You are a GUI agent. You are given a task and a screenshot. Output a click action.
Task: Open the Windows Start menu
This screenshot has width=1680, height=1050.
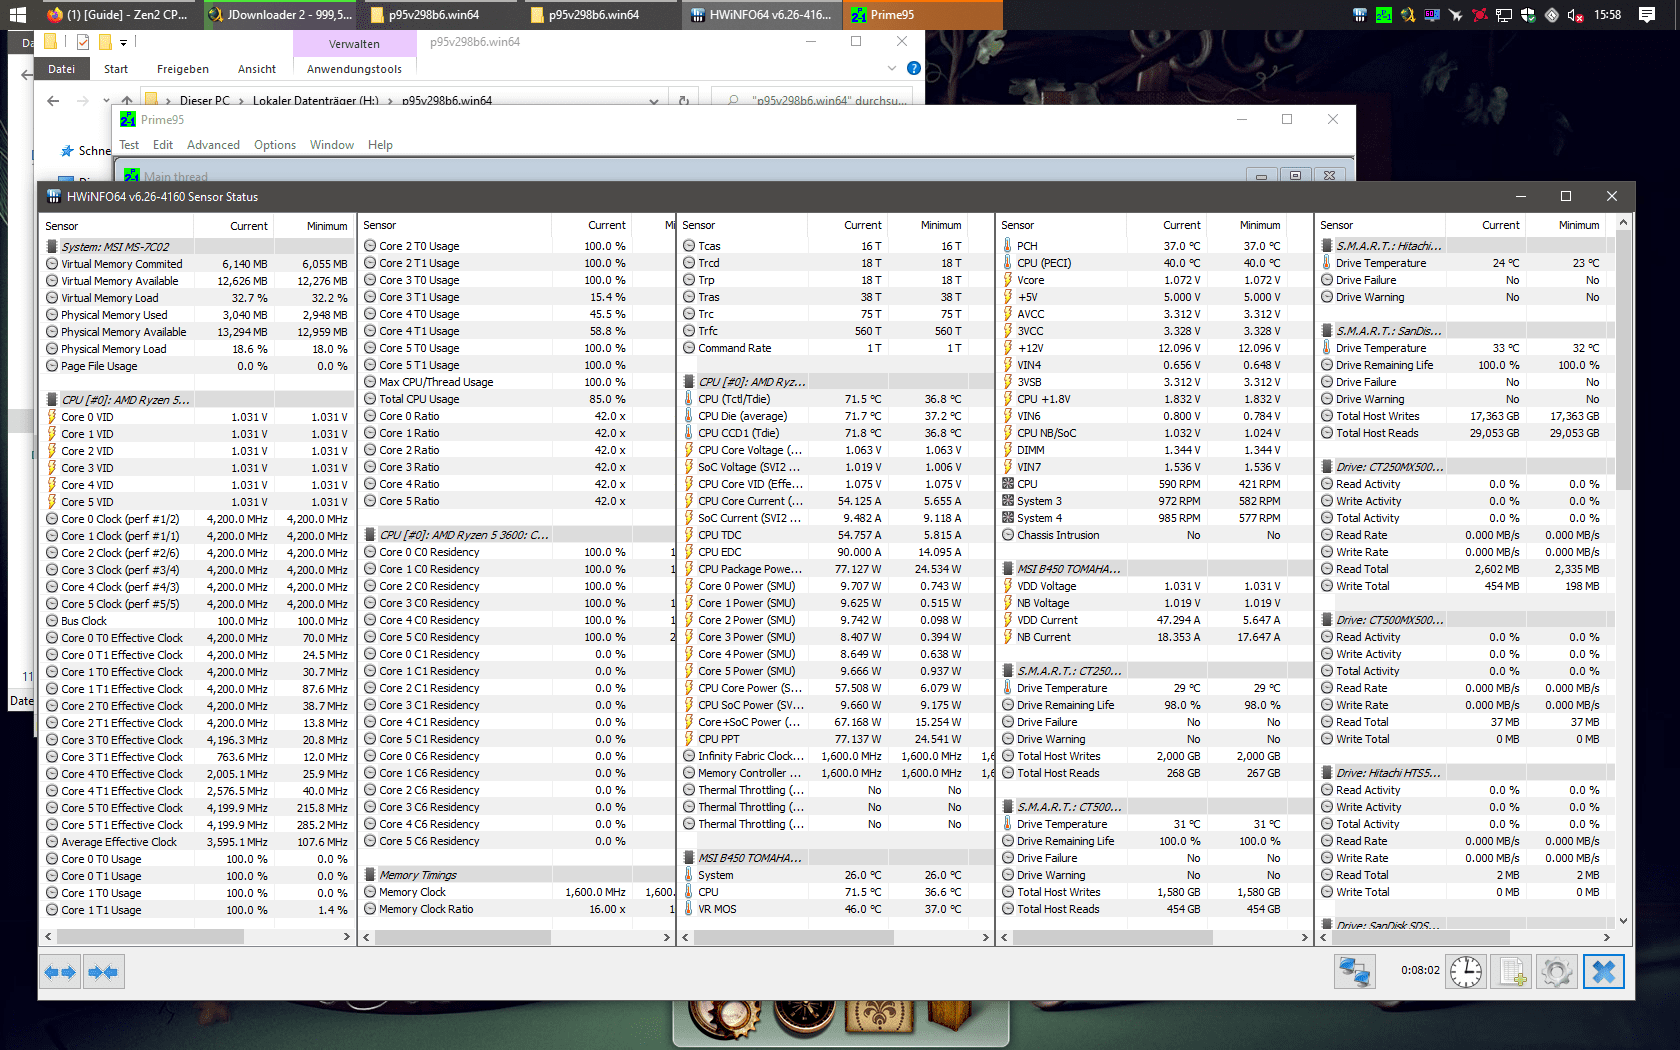(x=17, y=15)
